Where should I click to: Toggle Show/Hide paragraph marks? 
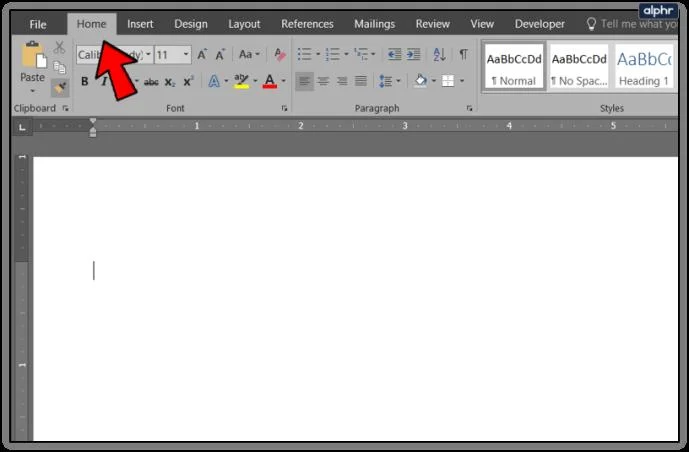click(x=463, y=54)
